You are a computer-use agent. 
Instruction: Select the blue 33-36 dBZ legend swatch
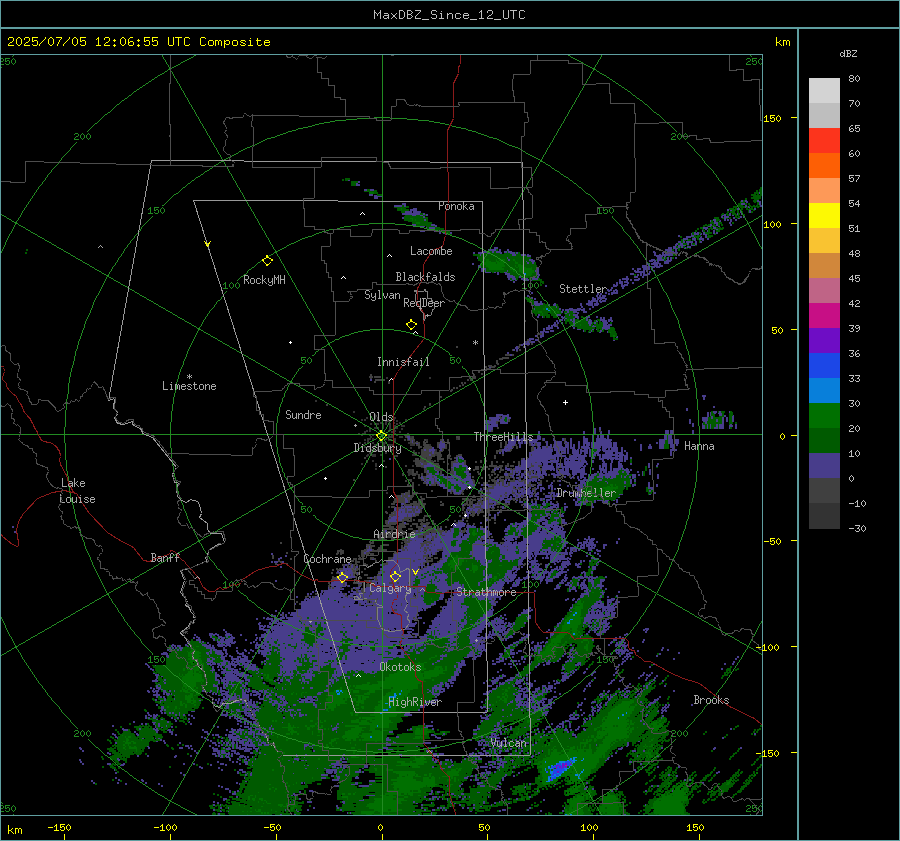824,366
